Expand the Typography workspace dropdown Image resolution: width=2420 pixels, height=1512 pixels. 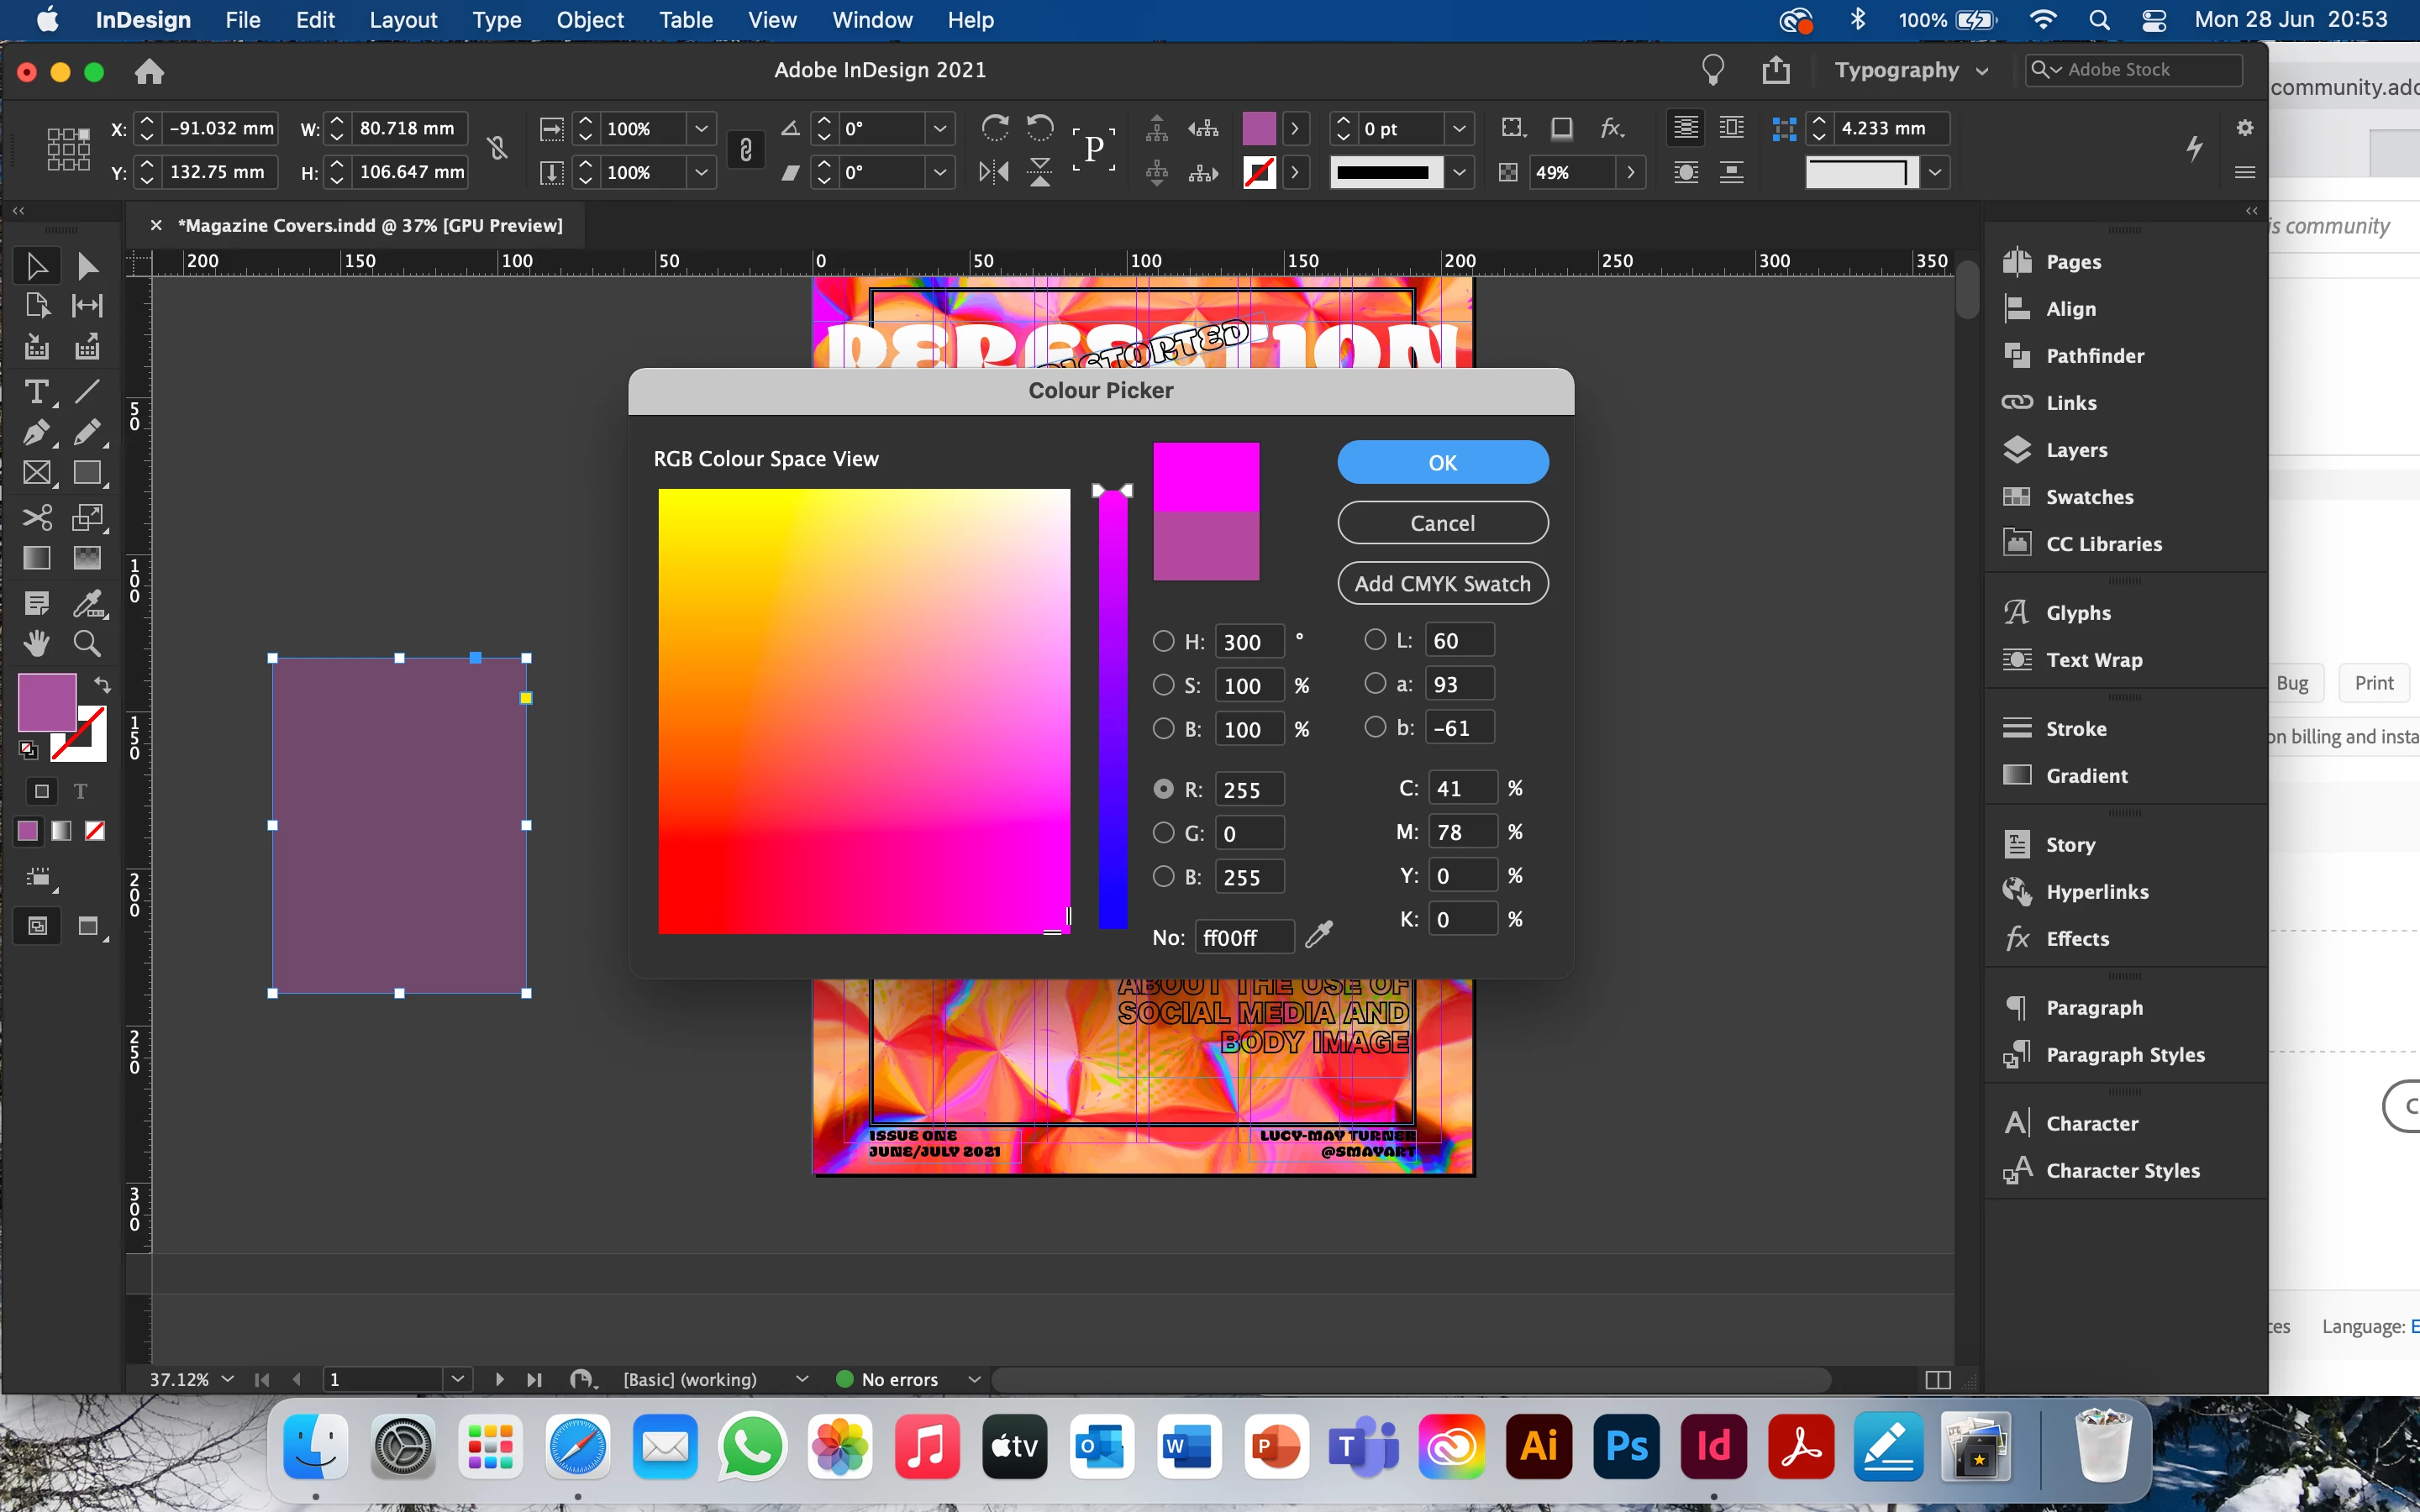tap(1981, 71)
